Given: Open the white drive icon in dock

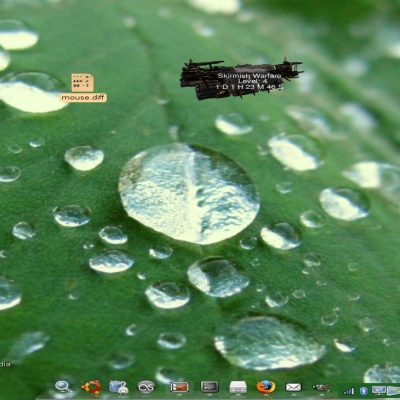Looking at the screenshot, I should [x=238, y=387].
